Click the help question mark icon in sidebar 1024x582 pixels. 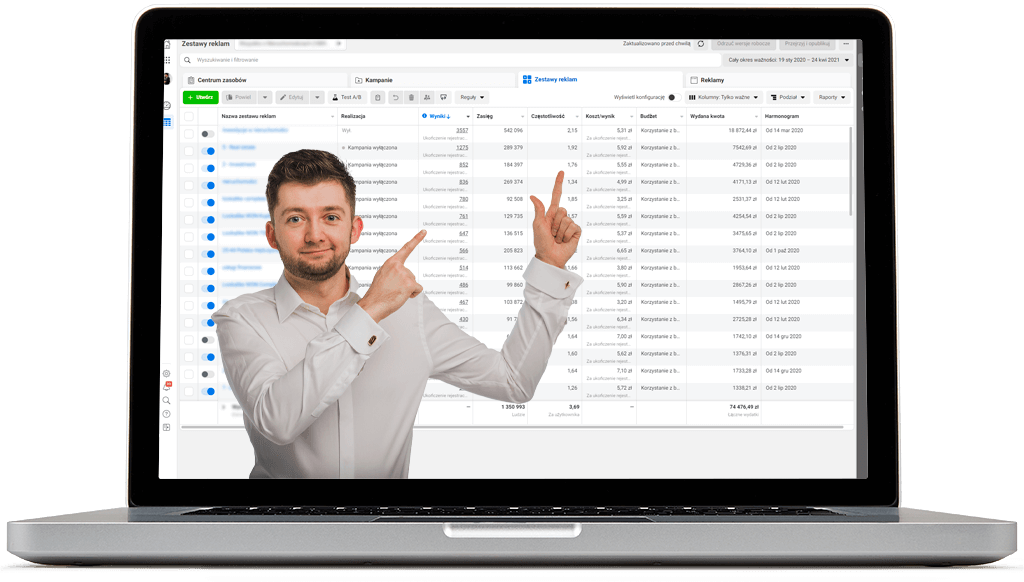tap(167, 413)
